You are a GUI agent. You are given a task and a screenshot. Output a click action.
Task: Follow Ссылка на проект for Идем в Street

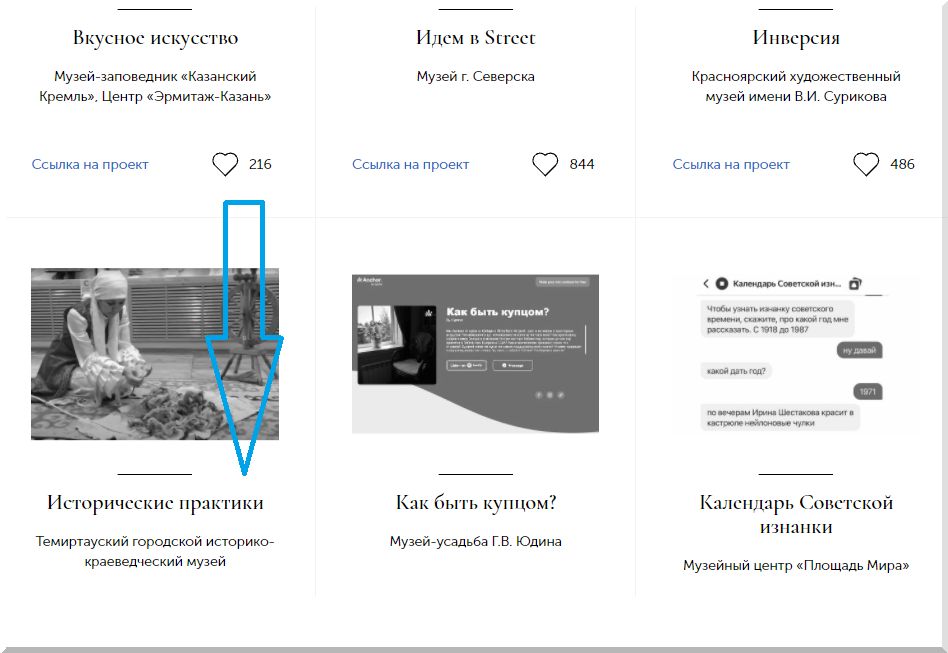tap(410, 164)
